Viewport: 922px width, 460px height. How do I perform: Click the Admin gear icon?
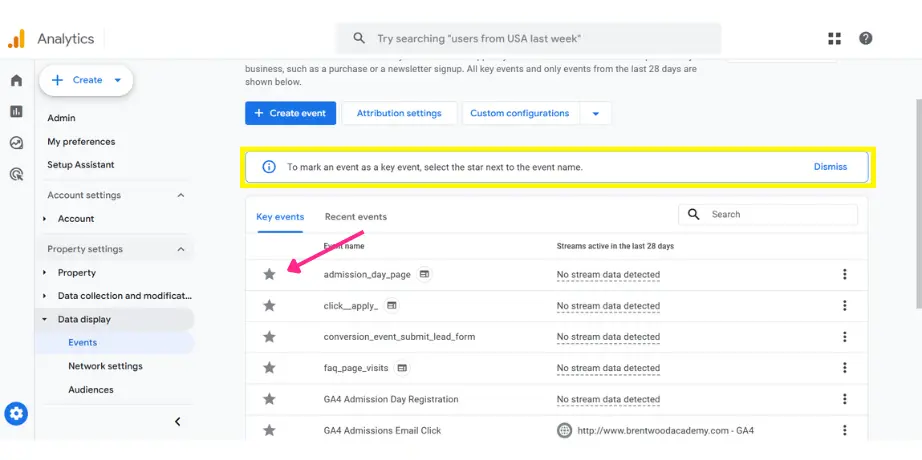click(16, 413)
